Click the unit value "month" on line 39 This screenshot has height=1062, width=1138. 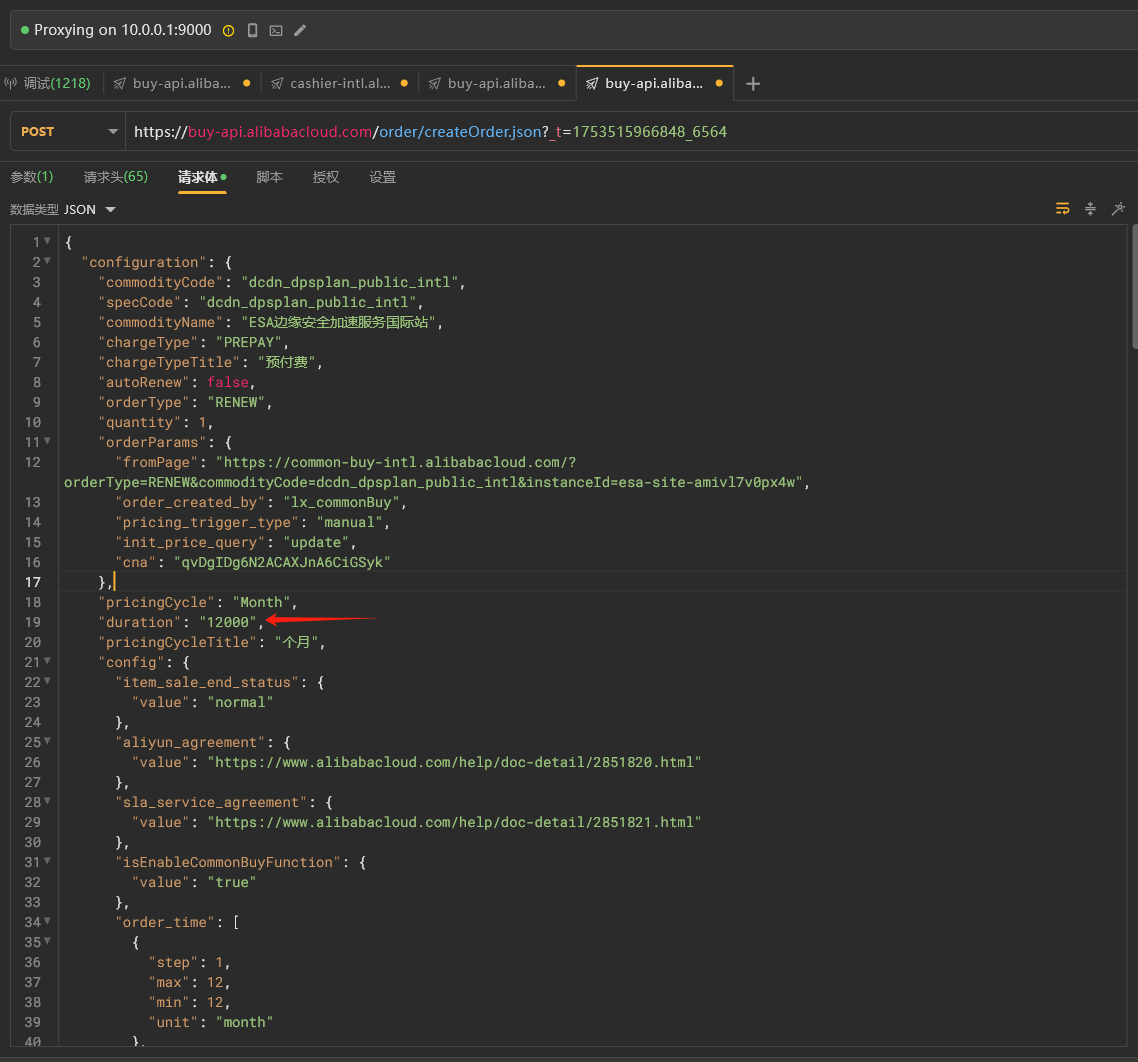tap(245, 1022)
